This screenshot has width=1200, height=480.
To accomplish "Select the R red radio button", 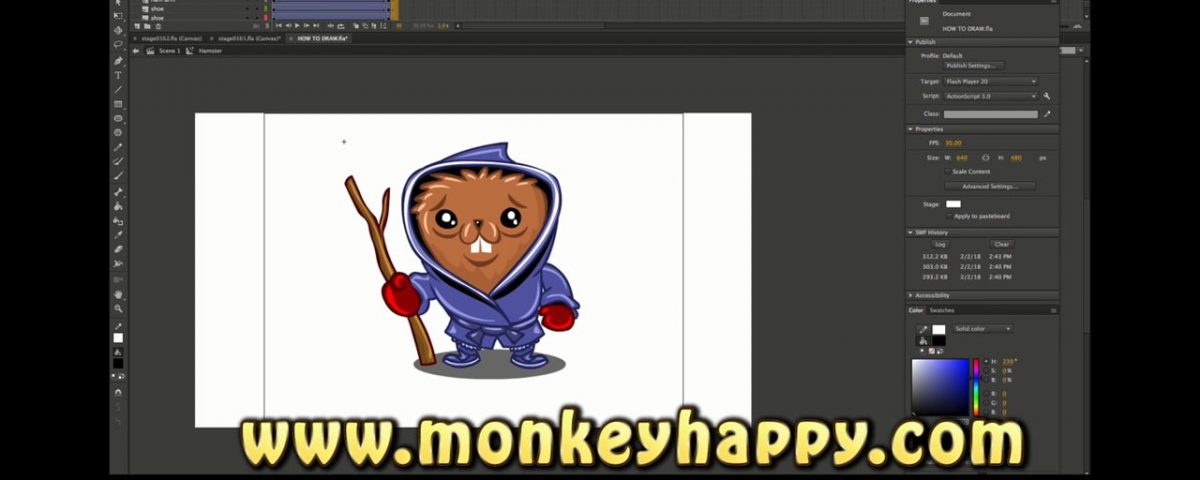I will tap(986, 394).
